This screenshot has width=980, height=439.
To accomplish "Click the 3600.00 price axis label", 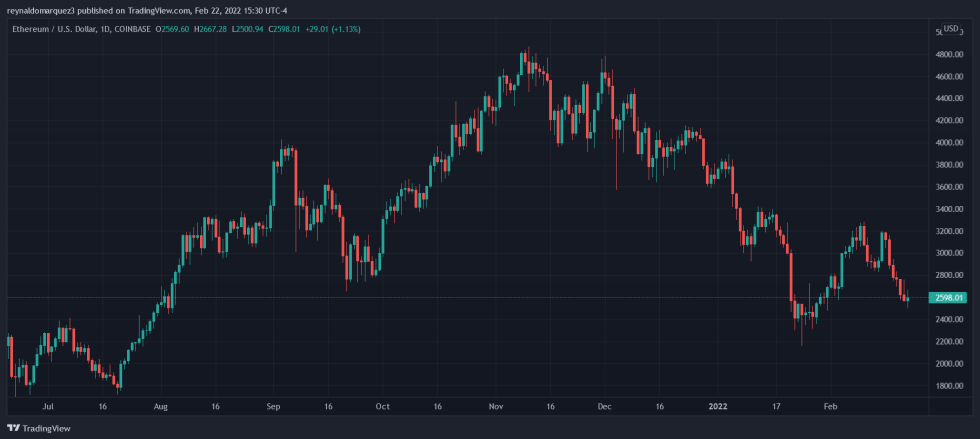I will 948,187.
